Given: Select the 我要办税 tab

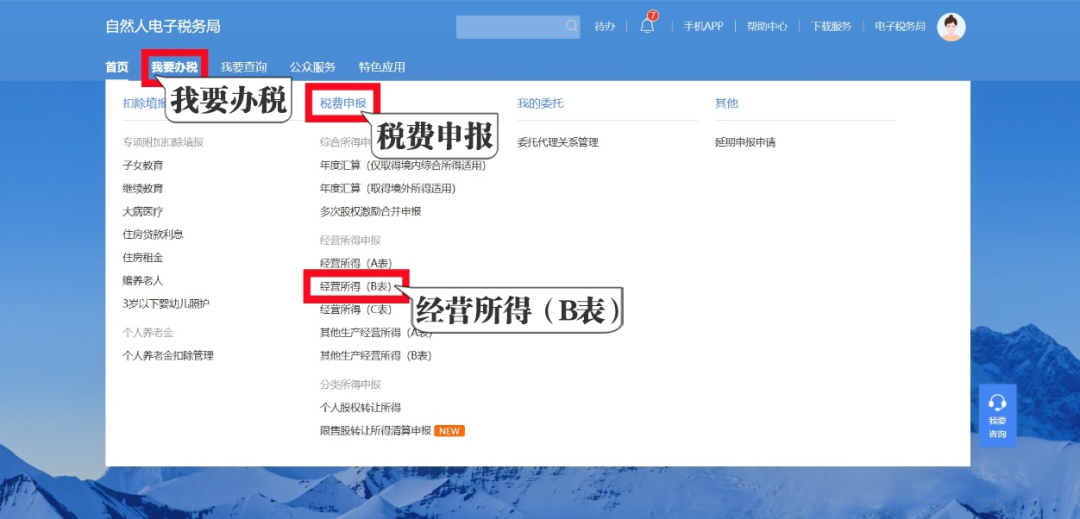Looking at the screenshot, I should [x=174, y=67].
